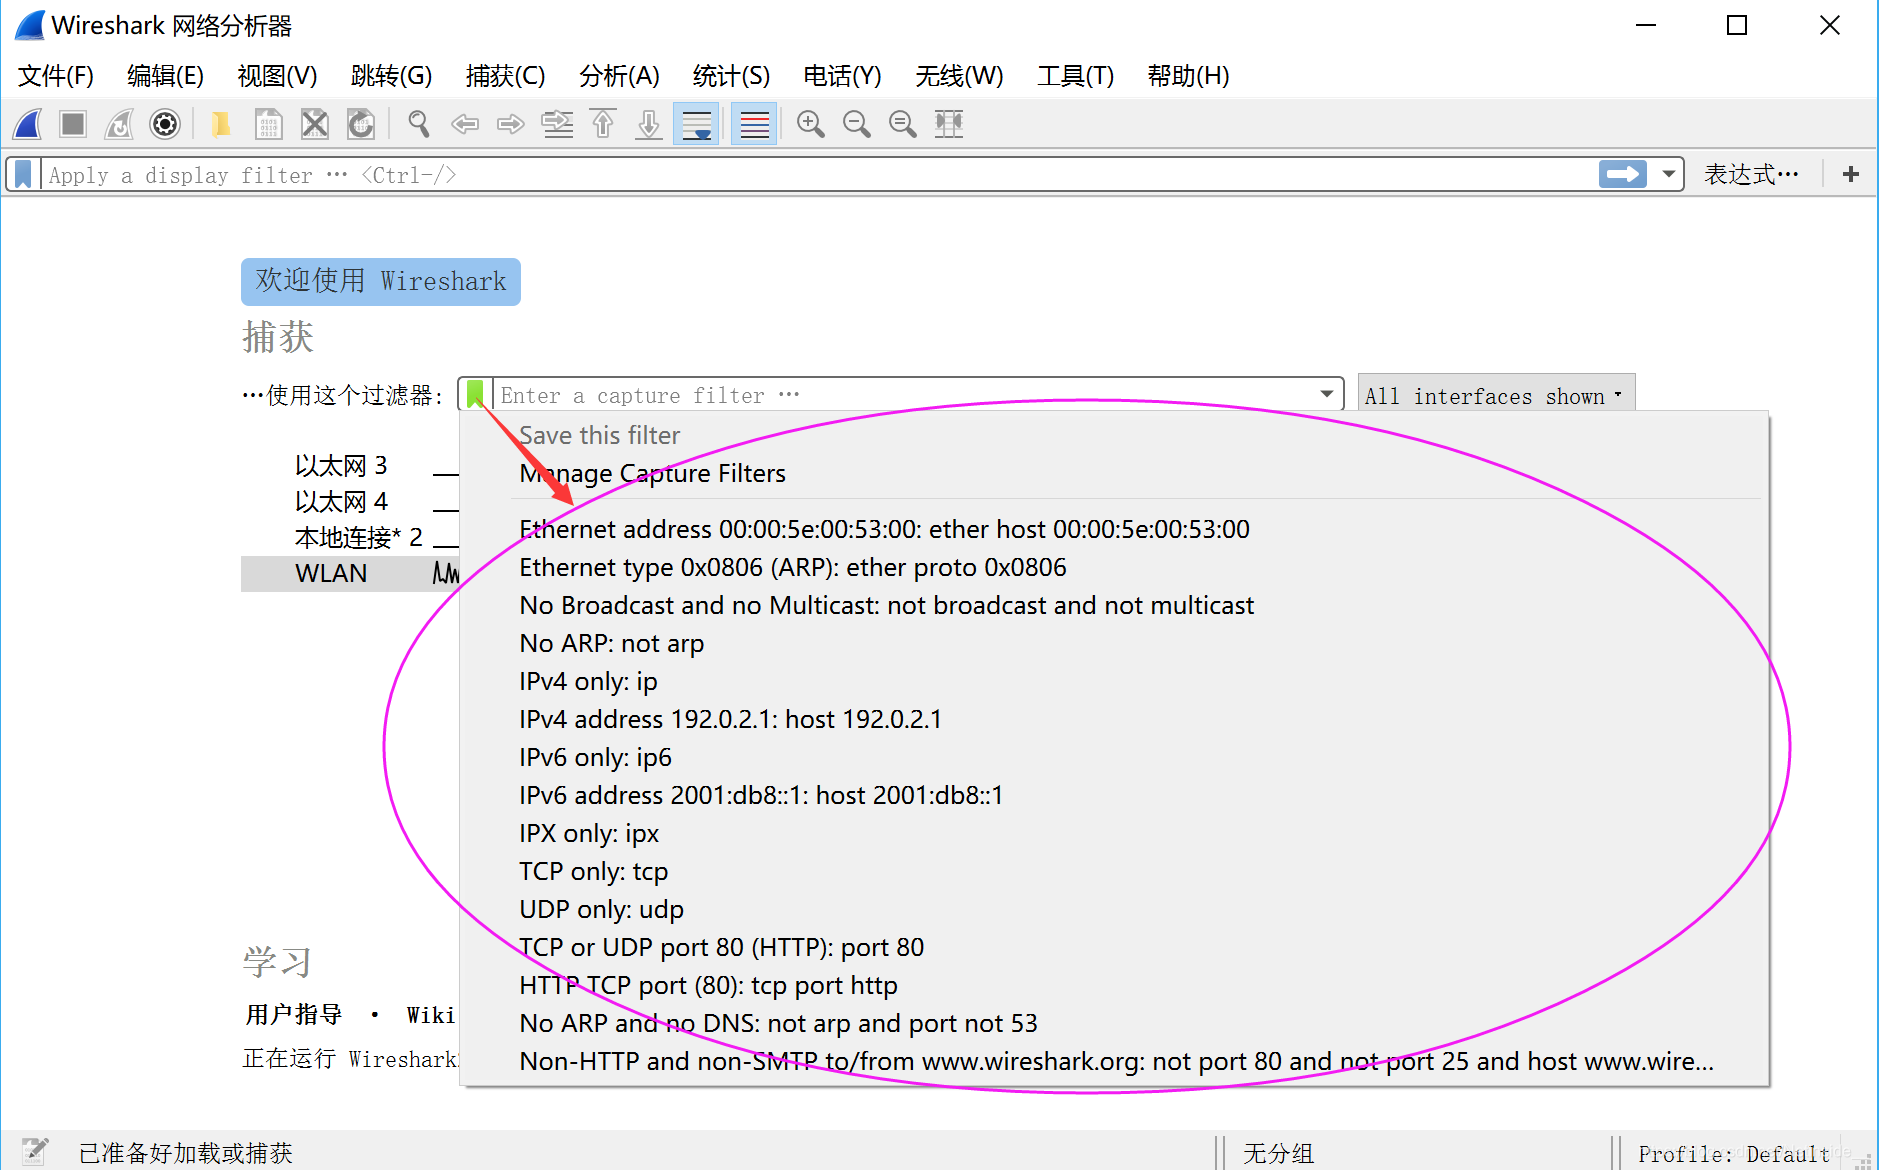Click the zoom out magnifier icon
1879x1170 pixels.
coord(857,124)
